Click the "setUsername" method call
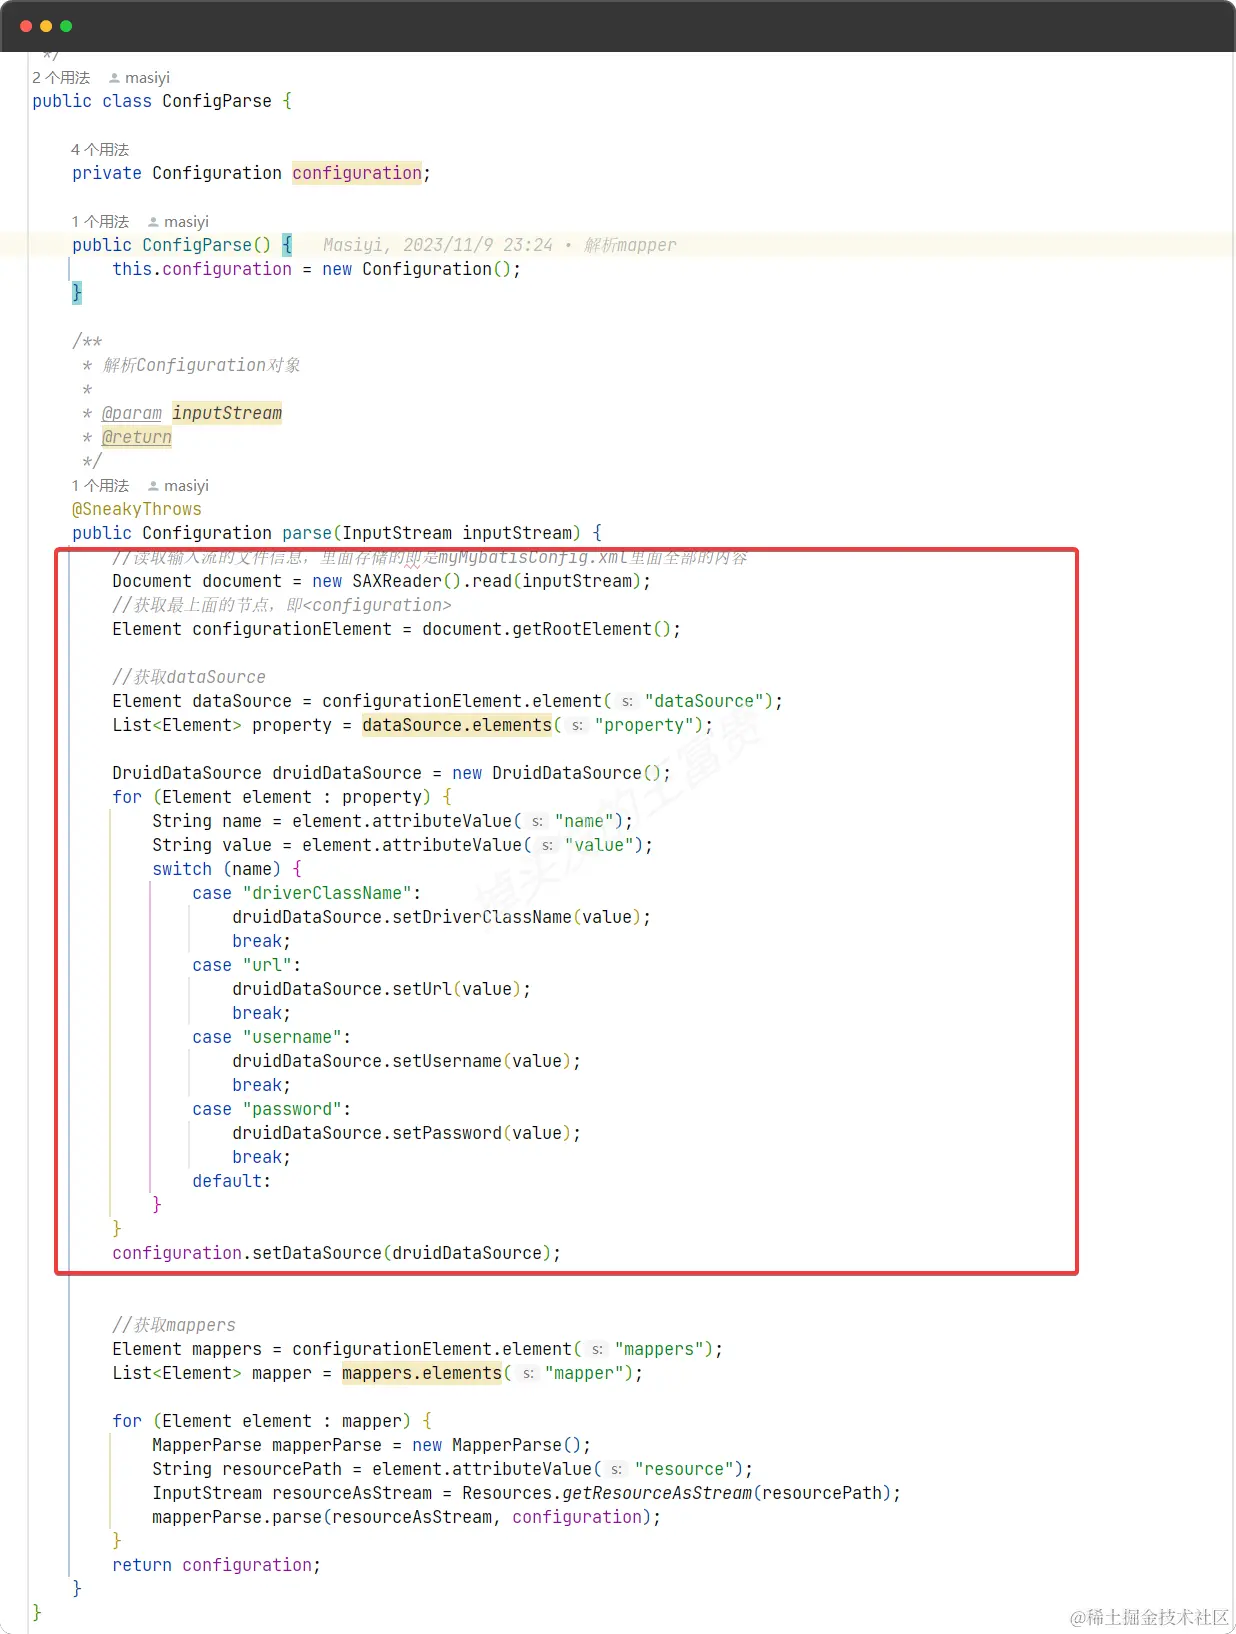 pyautogui.click(x=447, y=1061)
